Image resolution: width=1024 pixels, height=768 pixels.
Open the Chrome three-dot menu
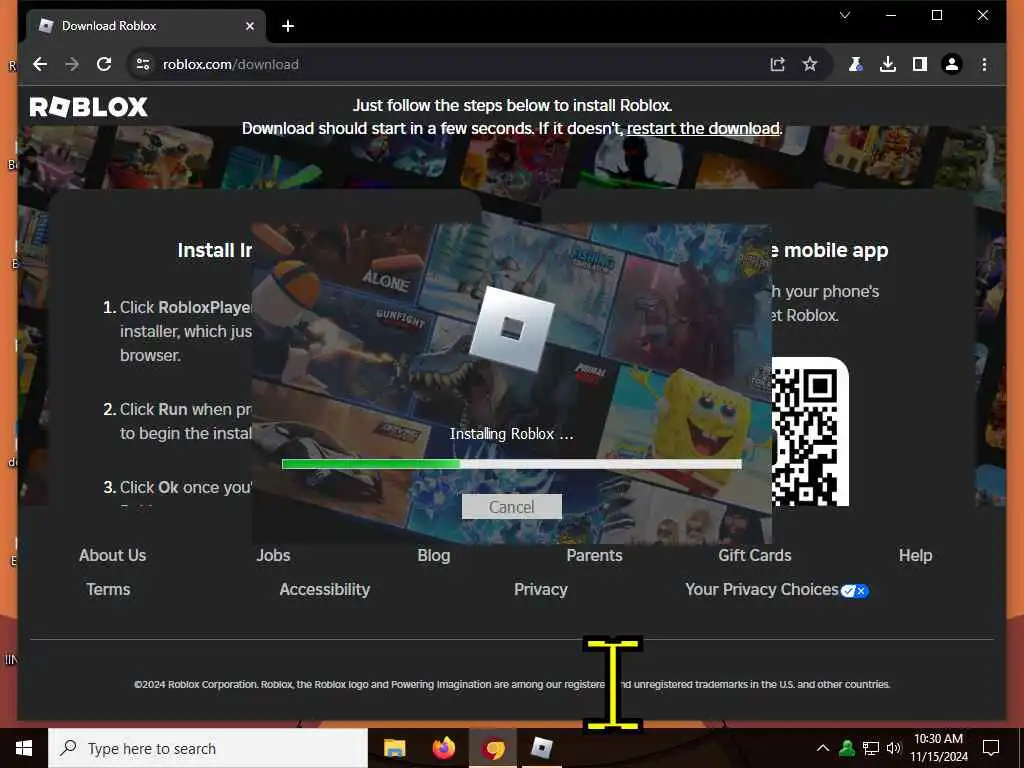pos(984,64)
